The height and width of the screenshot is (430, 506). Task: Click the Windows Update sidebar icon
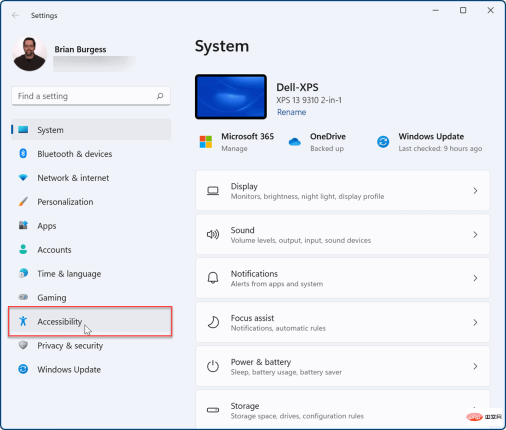(23, 369)
